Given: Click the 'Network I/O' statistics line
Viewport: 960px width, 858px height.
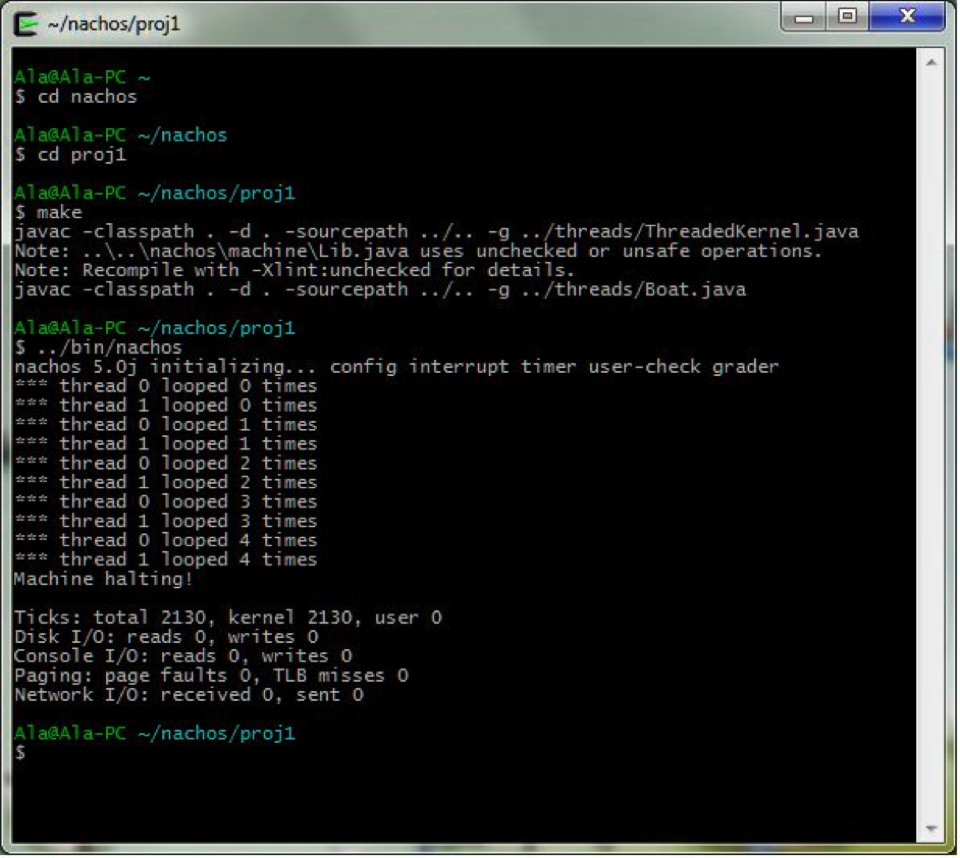Looking at the screenshot, I should [x=188, y=695].
